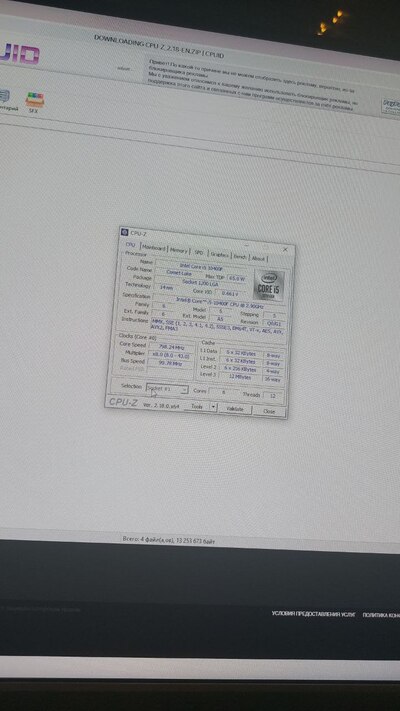The height and width of the screenshot is (711, 400).
Task: Switch to the Mainboard tab
Action: pos(153,248)
